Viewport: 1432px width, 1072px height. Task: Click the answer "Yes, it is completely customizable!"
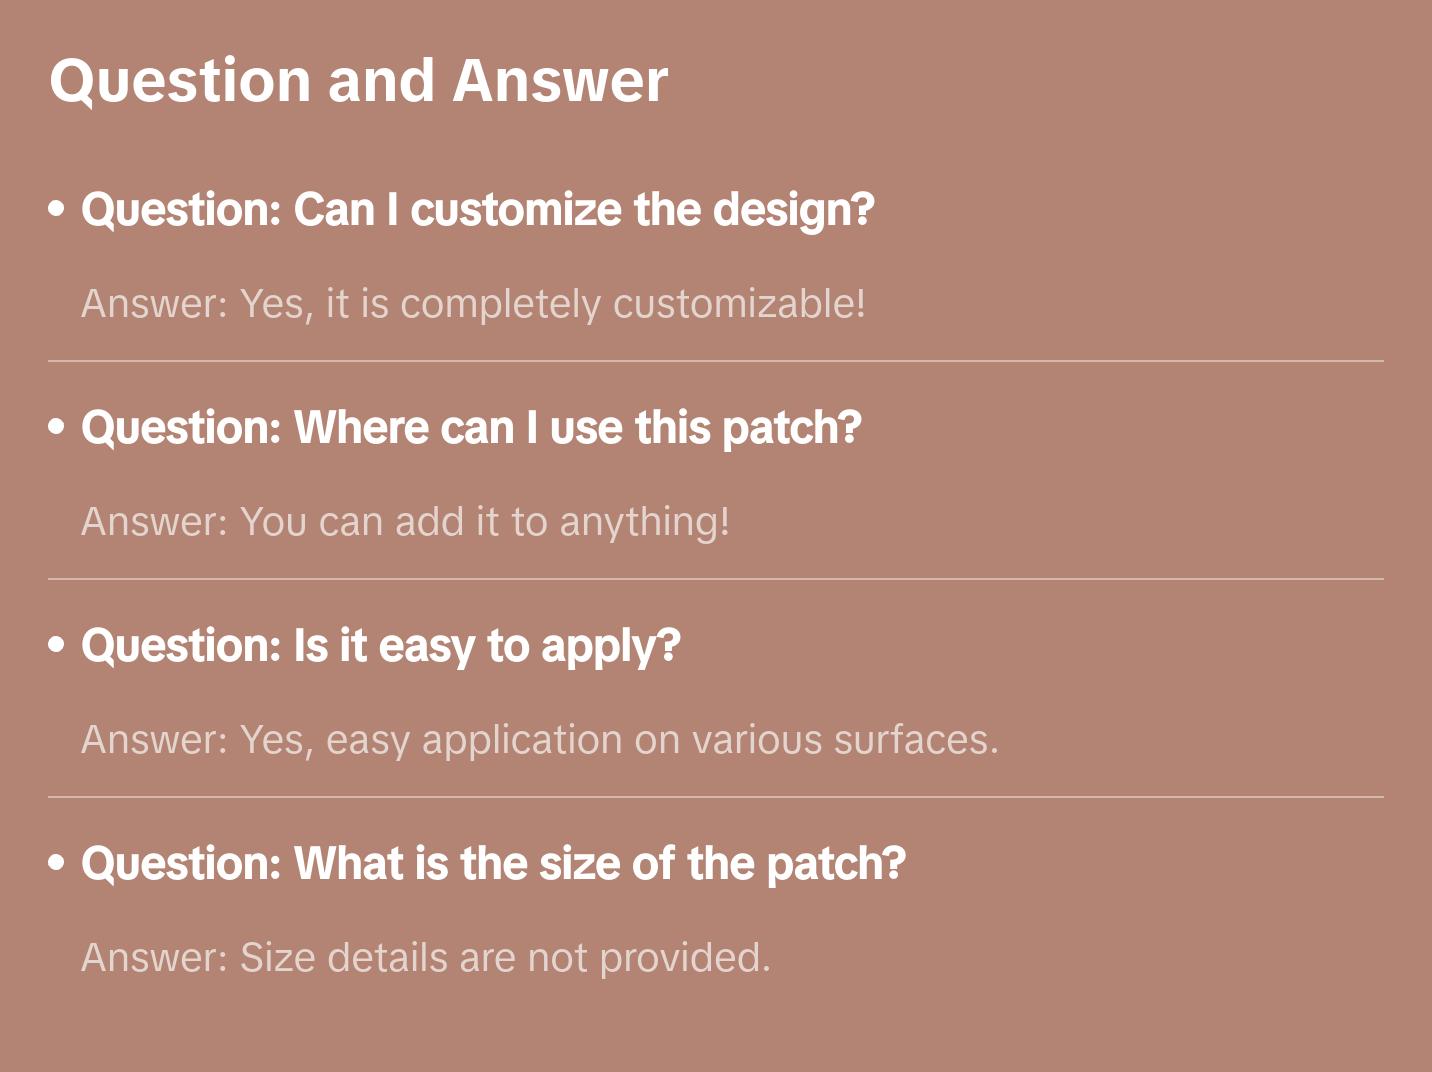[x=473, y=304]
